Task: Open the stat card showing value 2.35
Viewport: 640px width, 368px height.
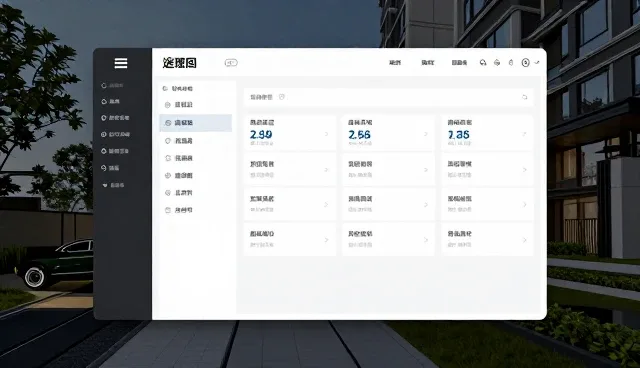Action: [x=487, y=133]
